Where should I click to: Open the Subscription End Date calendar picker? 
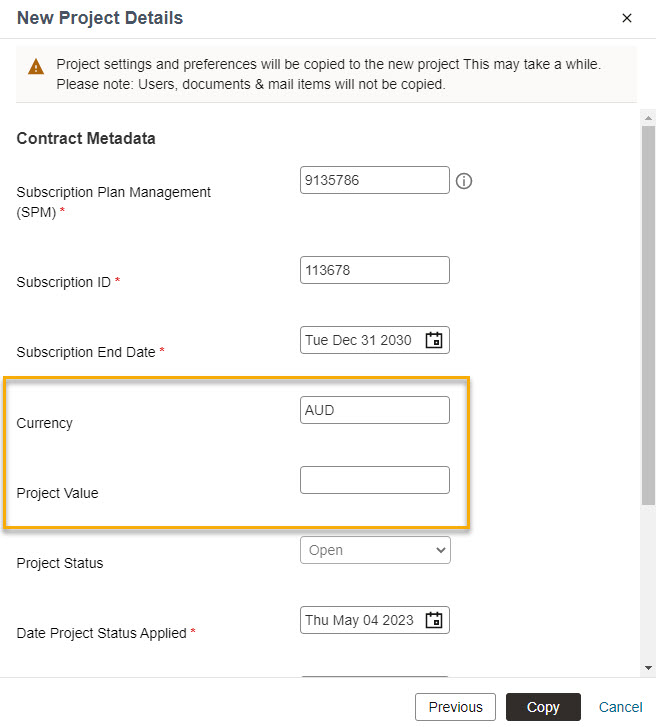coord(434,340)
